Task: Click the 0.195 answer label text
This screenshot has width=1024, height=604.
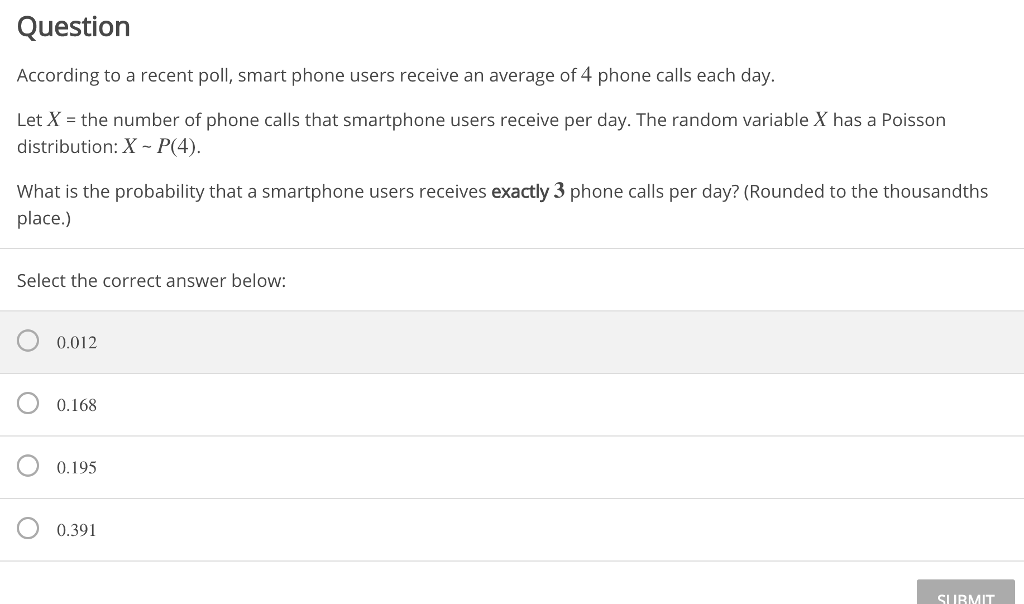Action: [77, 467]
